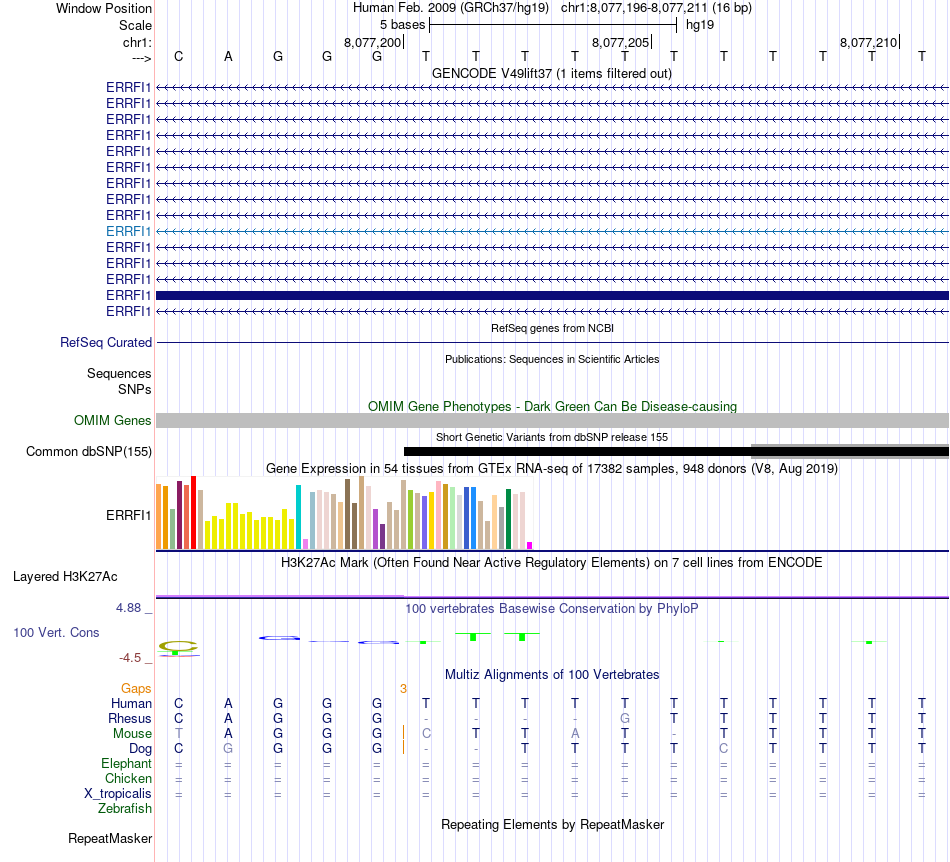
Task: Click the red bar in GTEx chart
Action: 193,512
